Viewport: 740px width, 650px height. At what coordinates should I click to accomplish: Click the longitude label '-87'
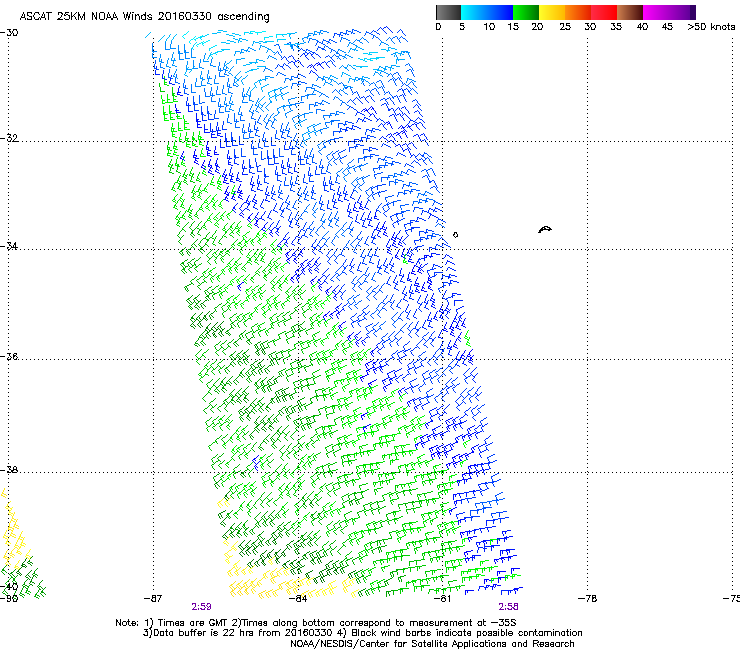coord(153,599)
